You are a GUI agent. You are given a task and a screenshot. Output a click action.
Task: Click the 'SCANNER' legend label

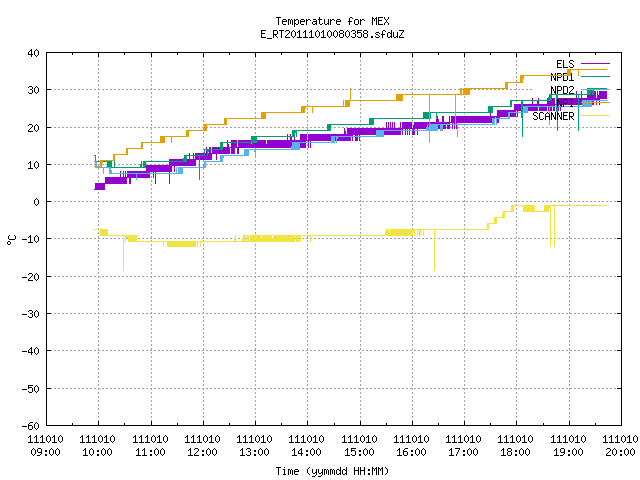click(x=553, y=116)
